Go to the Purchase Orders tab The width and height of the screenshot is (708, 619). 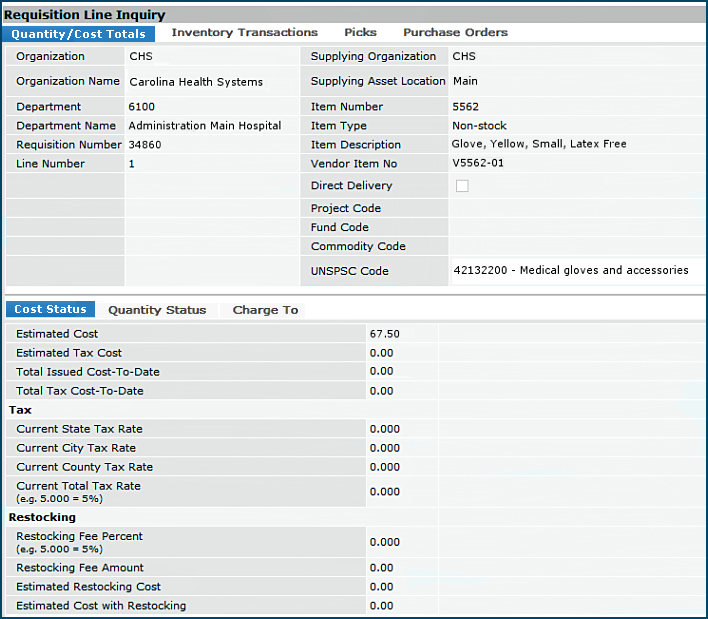(x=455, y=33)
